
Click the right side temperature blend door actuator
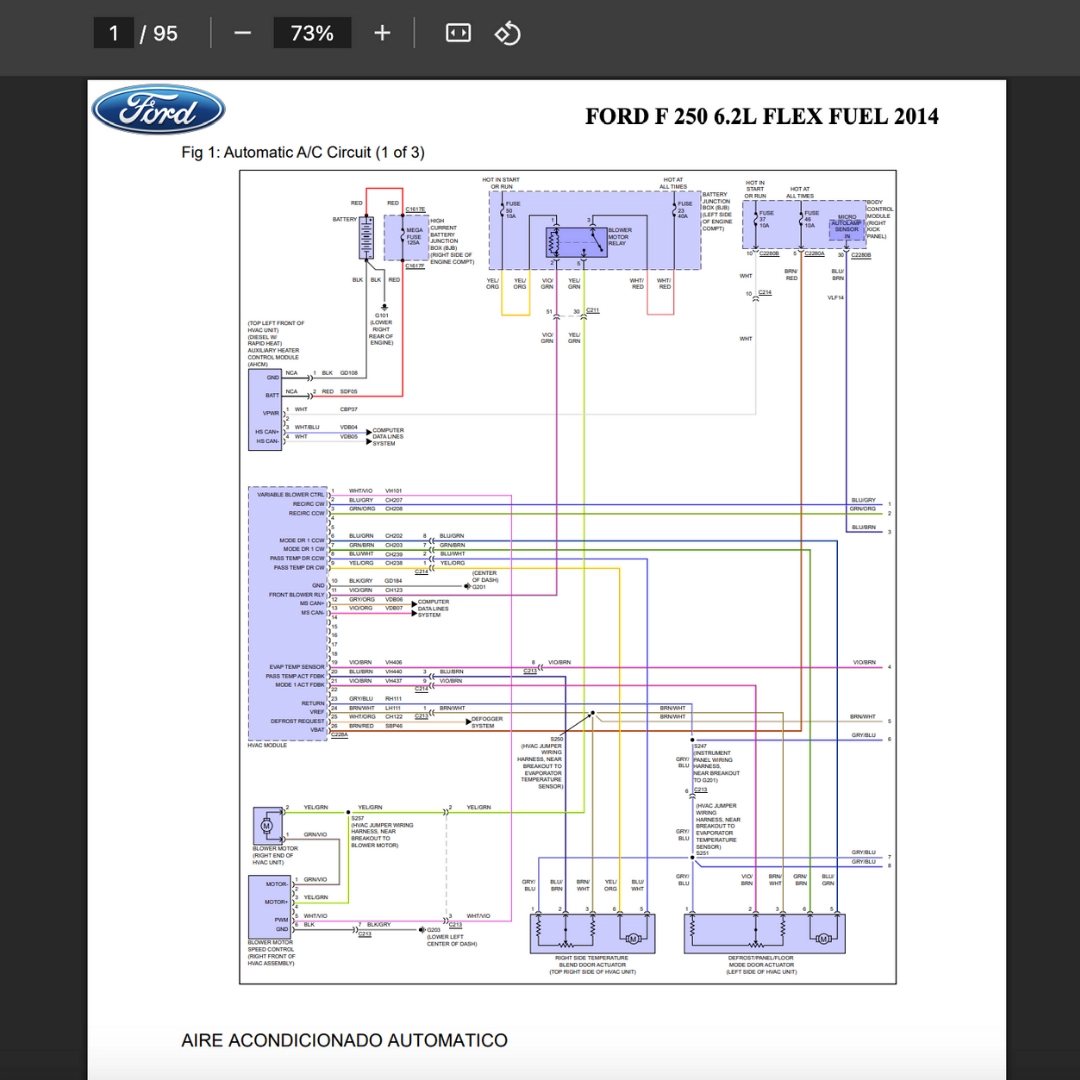coord(592,933)
